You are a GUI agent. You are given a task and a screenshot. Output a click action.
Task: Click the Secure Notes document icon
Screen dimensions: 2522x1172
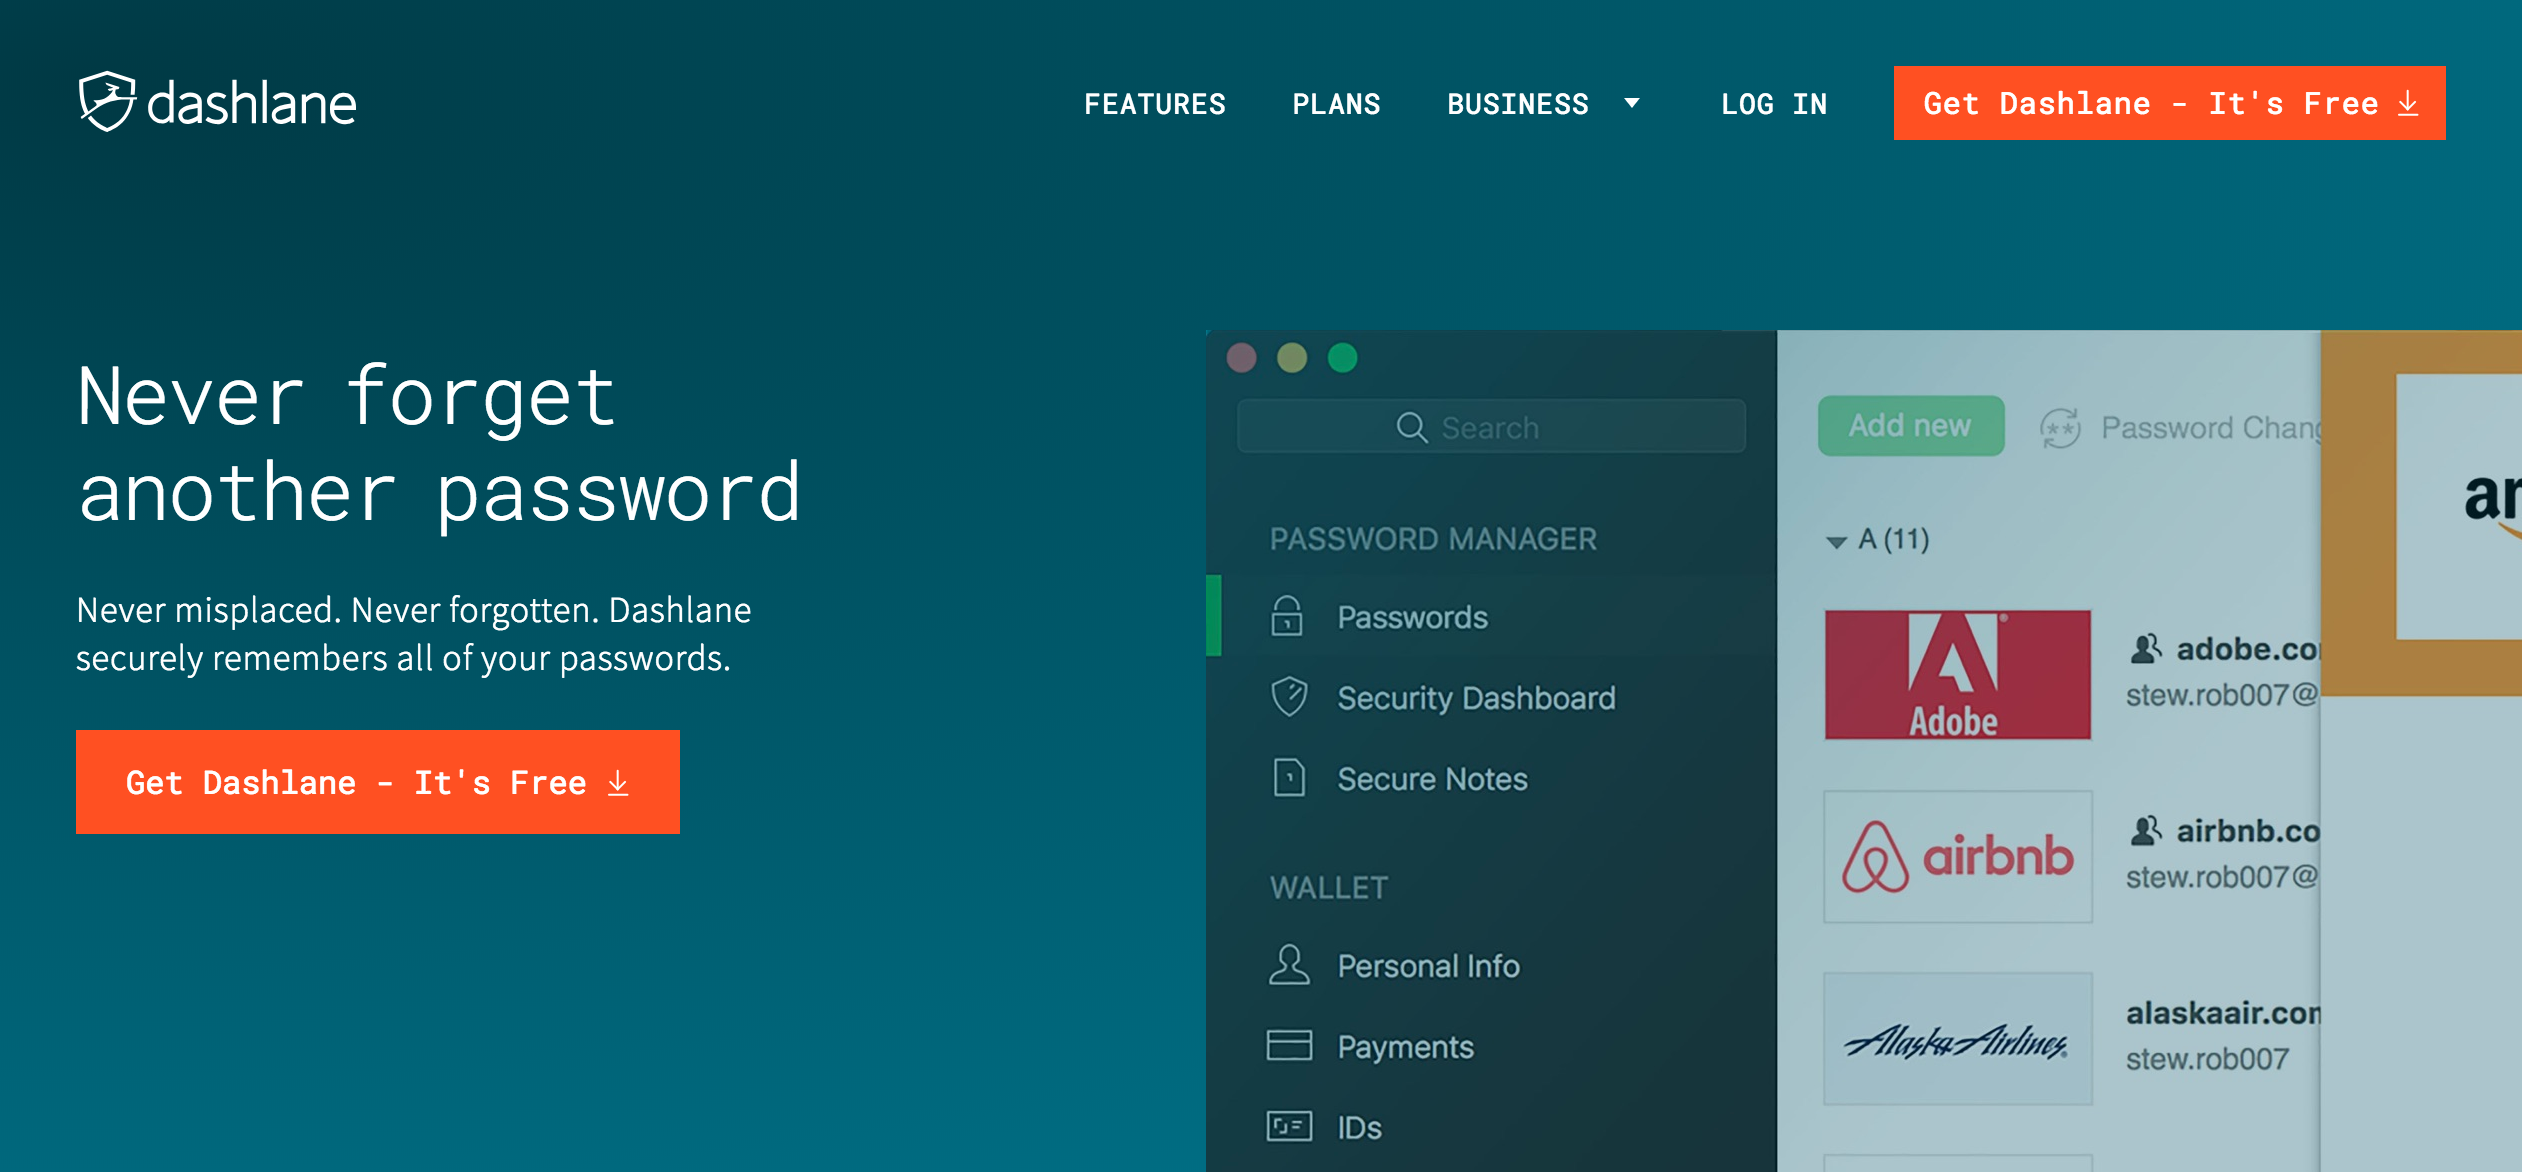point(1289,777)
